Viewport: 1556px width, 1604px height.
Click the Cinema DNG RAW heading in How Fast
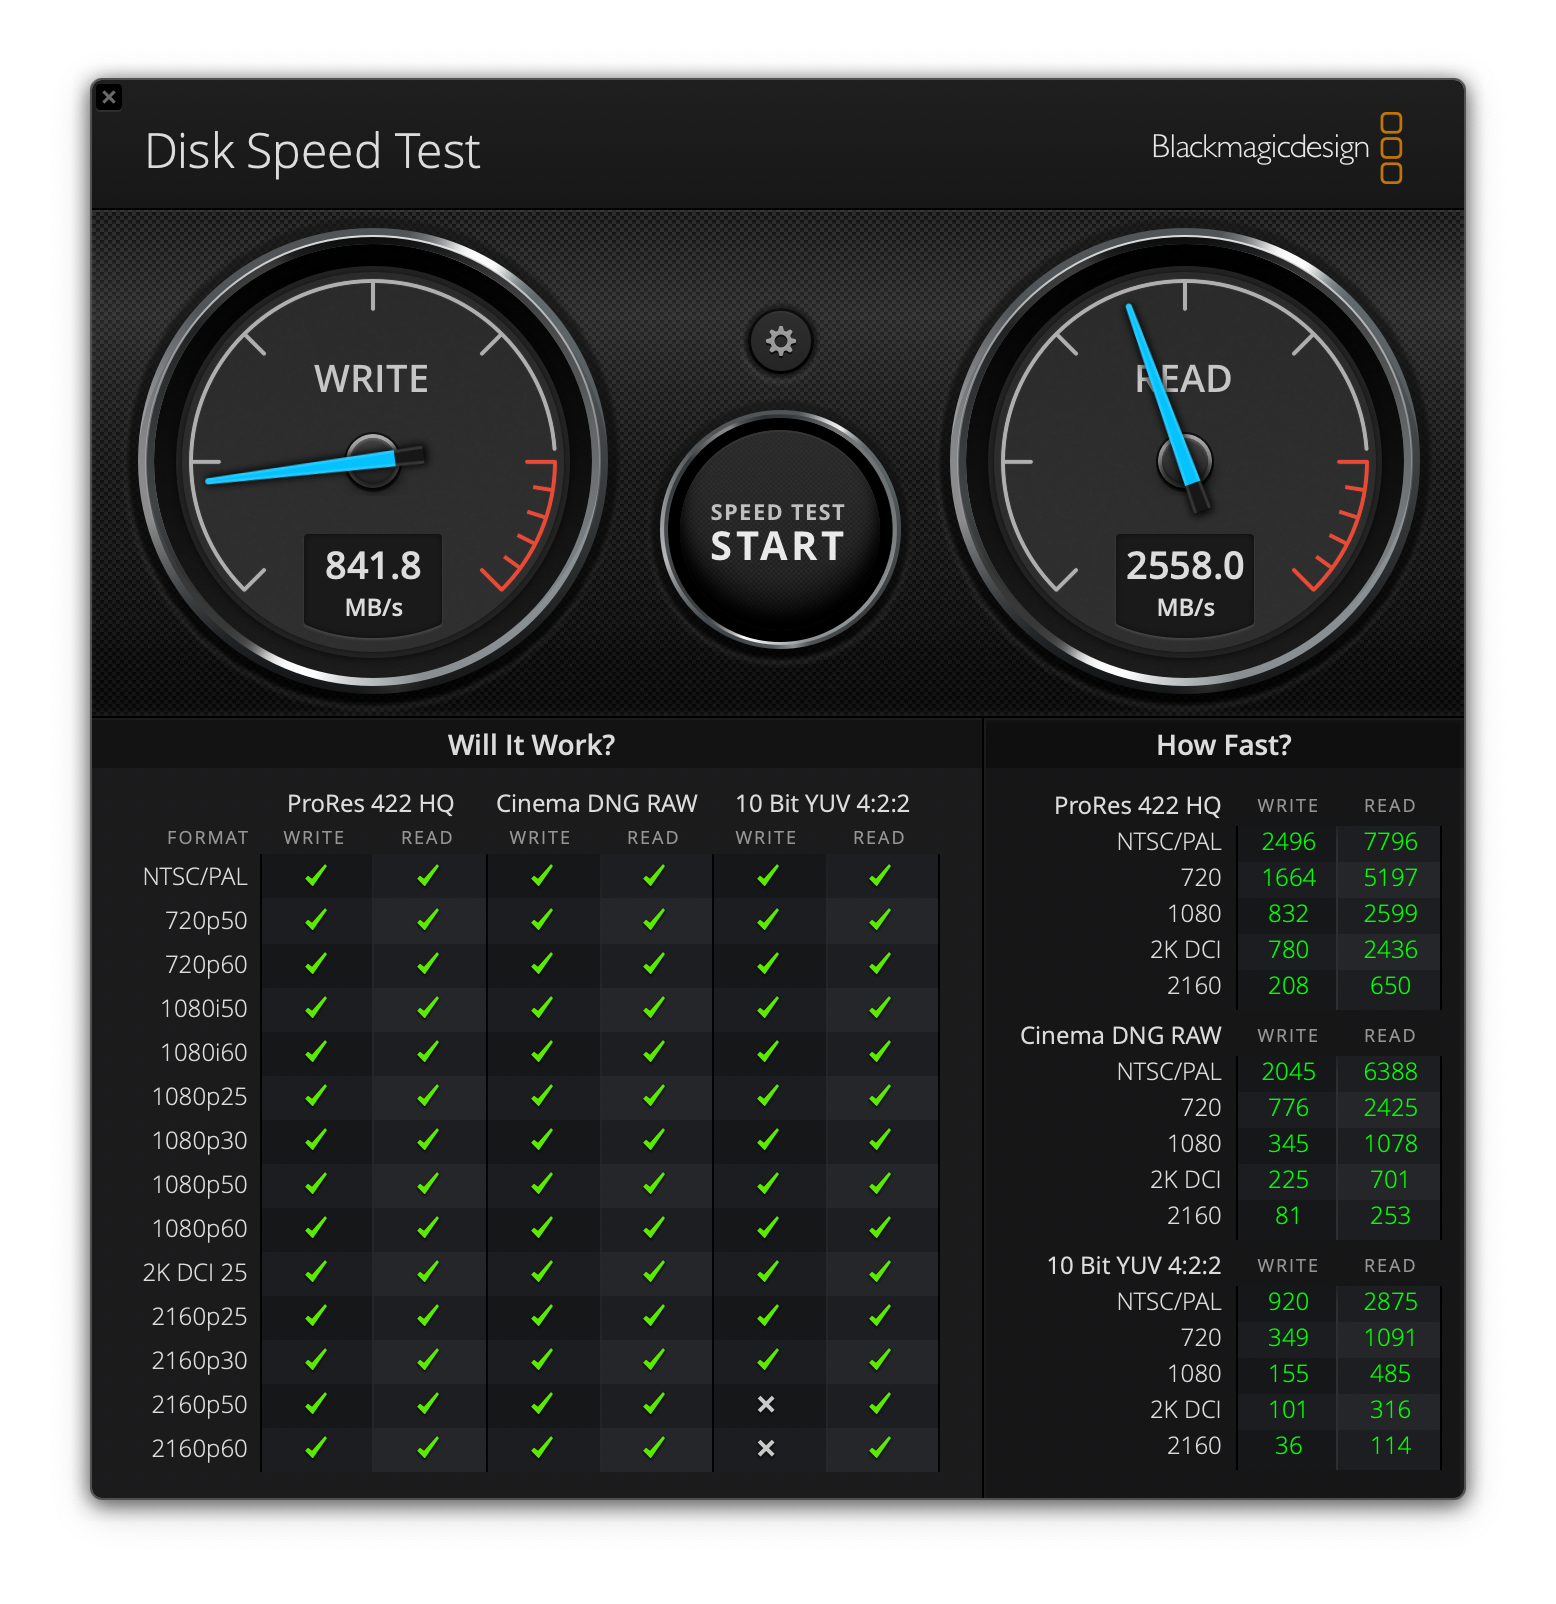(x=1120, y=1036)
